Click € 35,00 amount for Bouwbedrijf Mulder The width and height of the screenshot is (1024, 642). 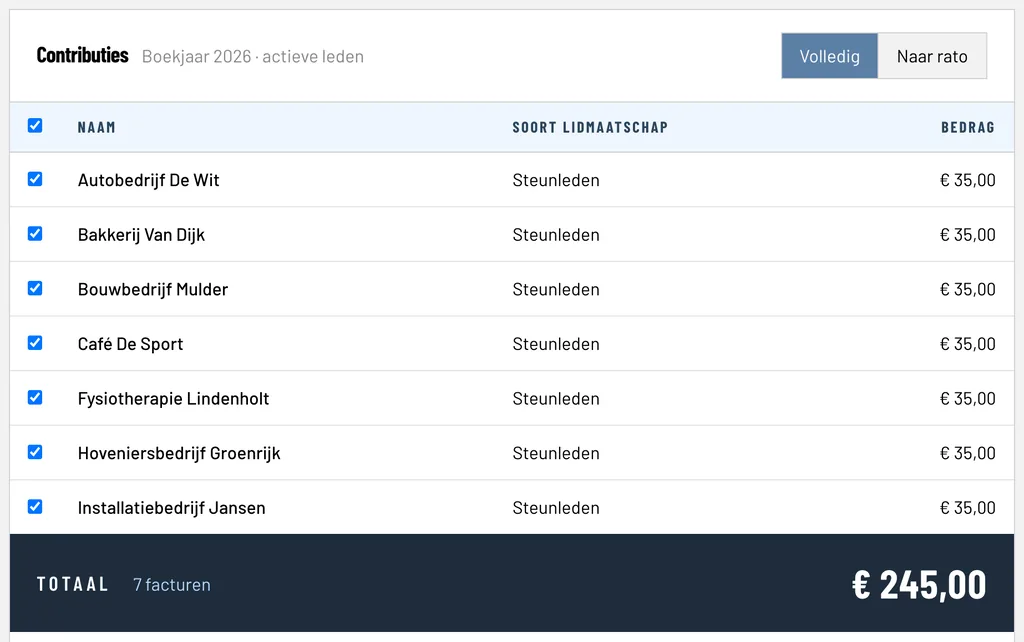(x=968, y=289)
